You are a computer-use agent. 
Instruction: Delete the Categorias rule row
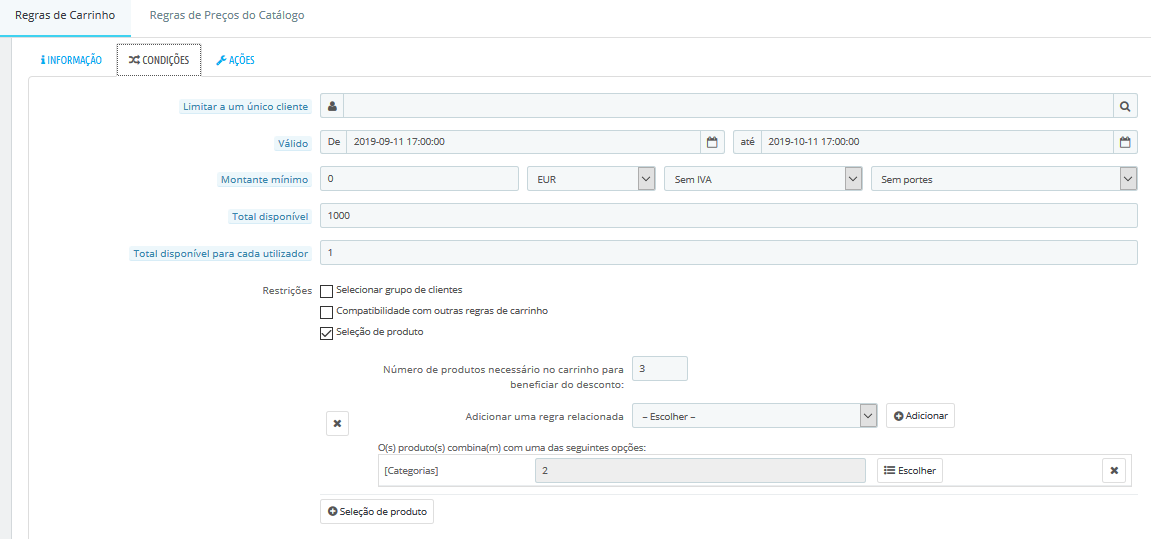point(1114,471)
